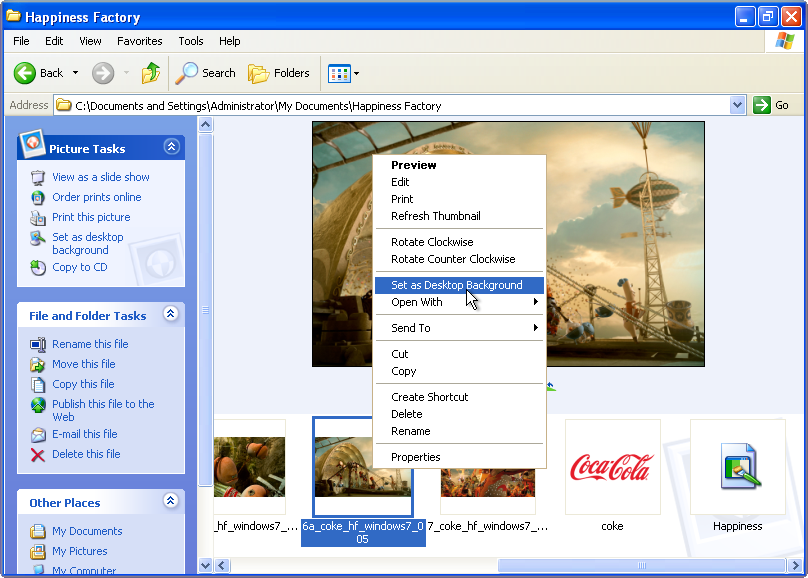This screenshot has width=808, height=578.
Task: Choose Set as Desktop Background from context menu
Action: 432,285
